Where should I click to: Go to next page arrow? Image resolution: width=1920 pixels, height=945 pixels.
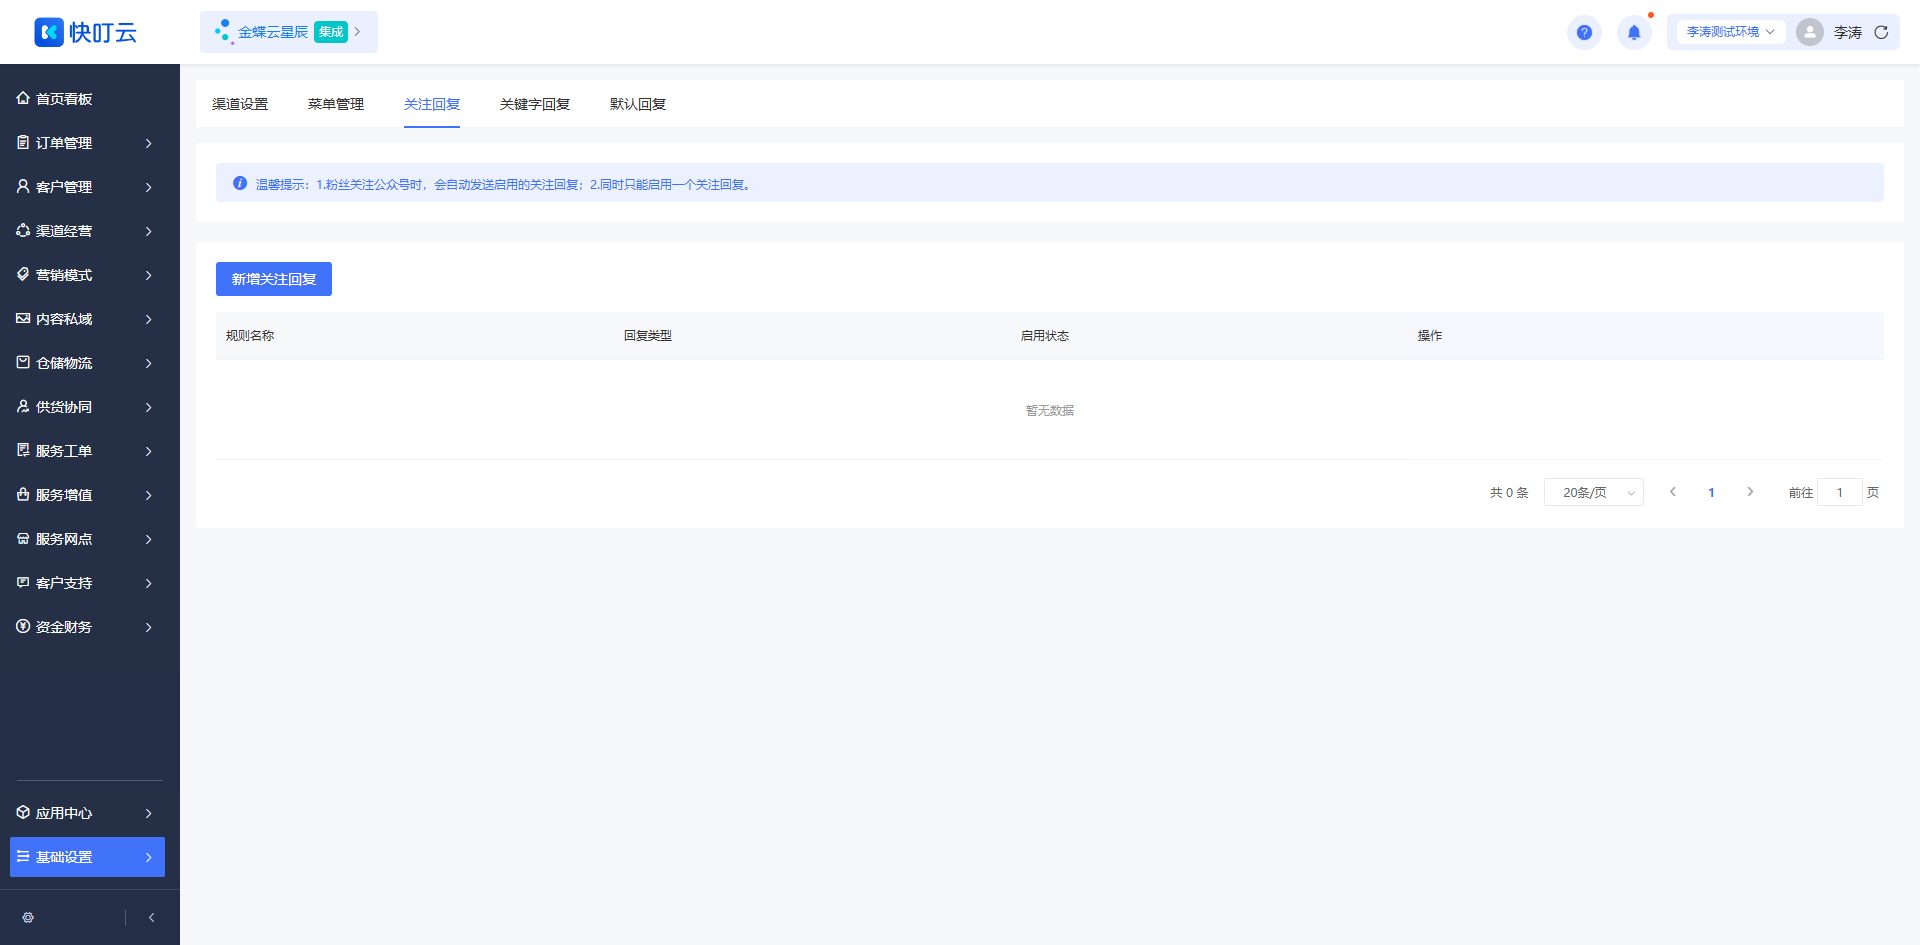pos(1750,492)
